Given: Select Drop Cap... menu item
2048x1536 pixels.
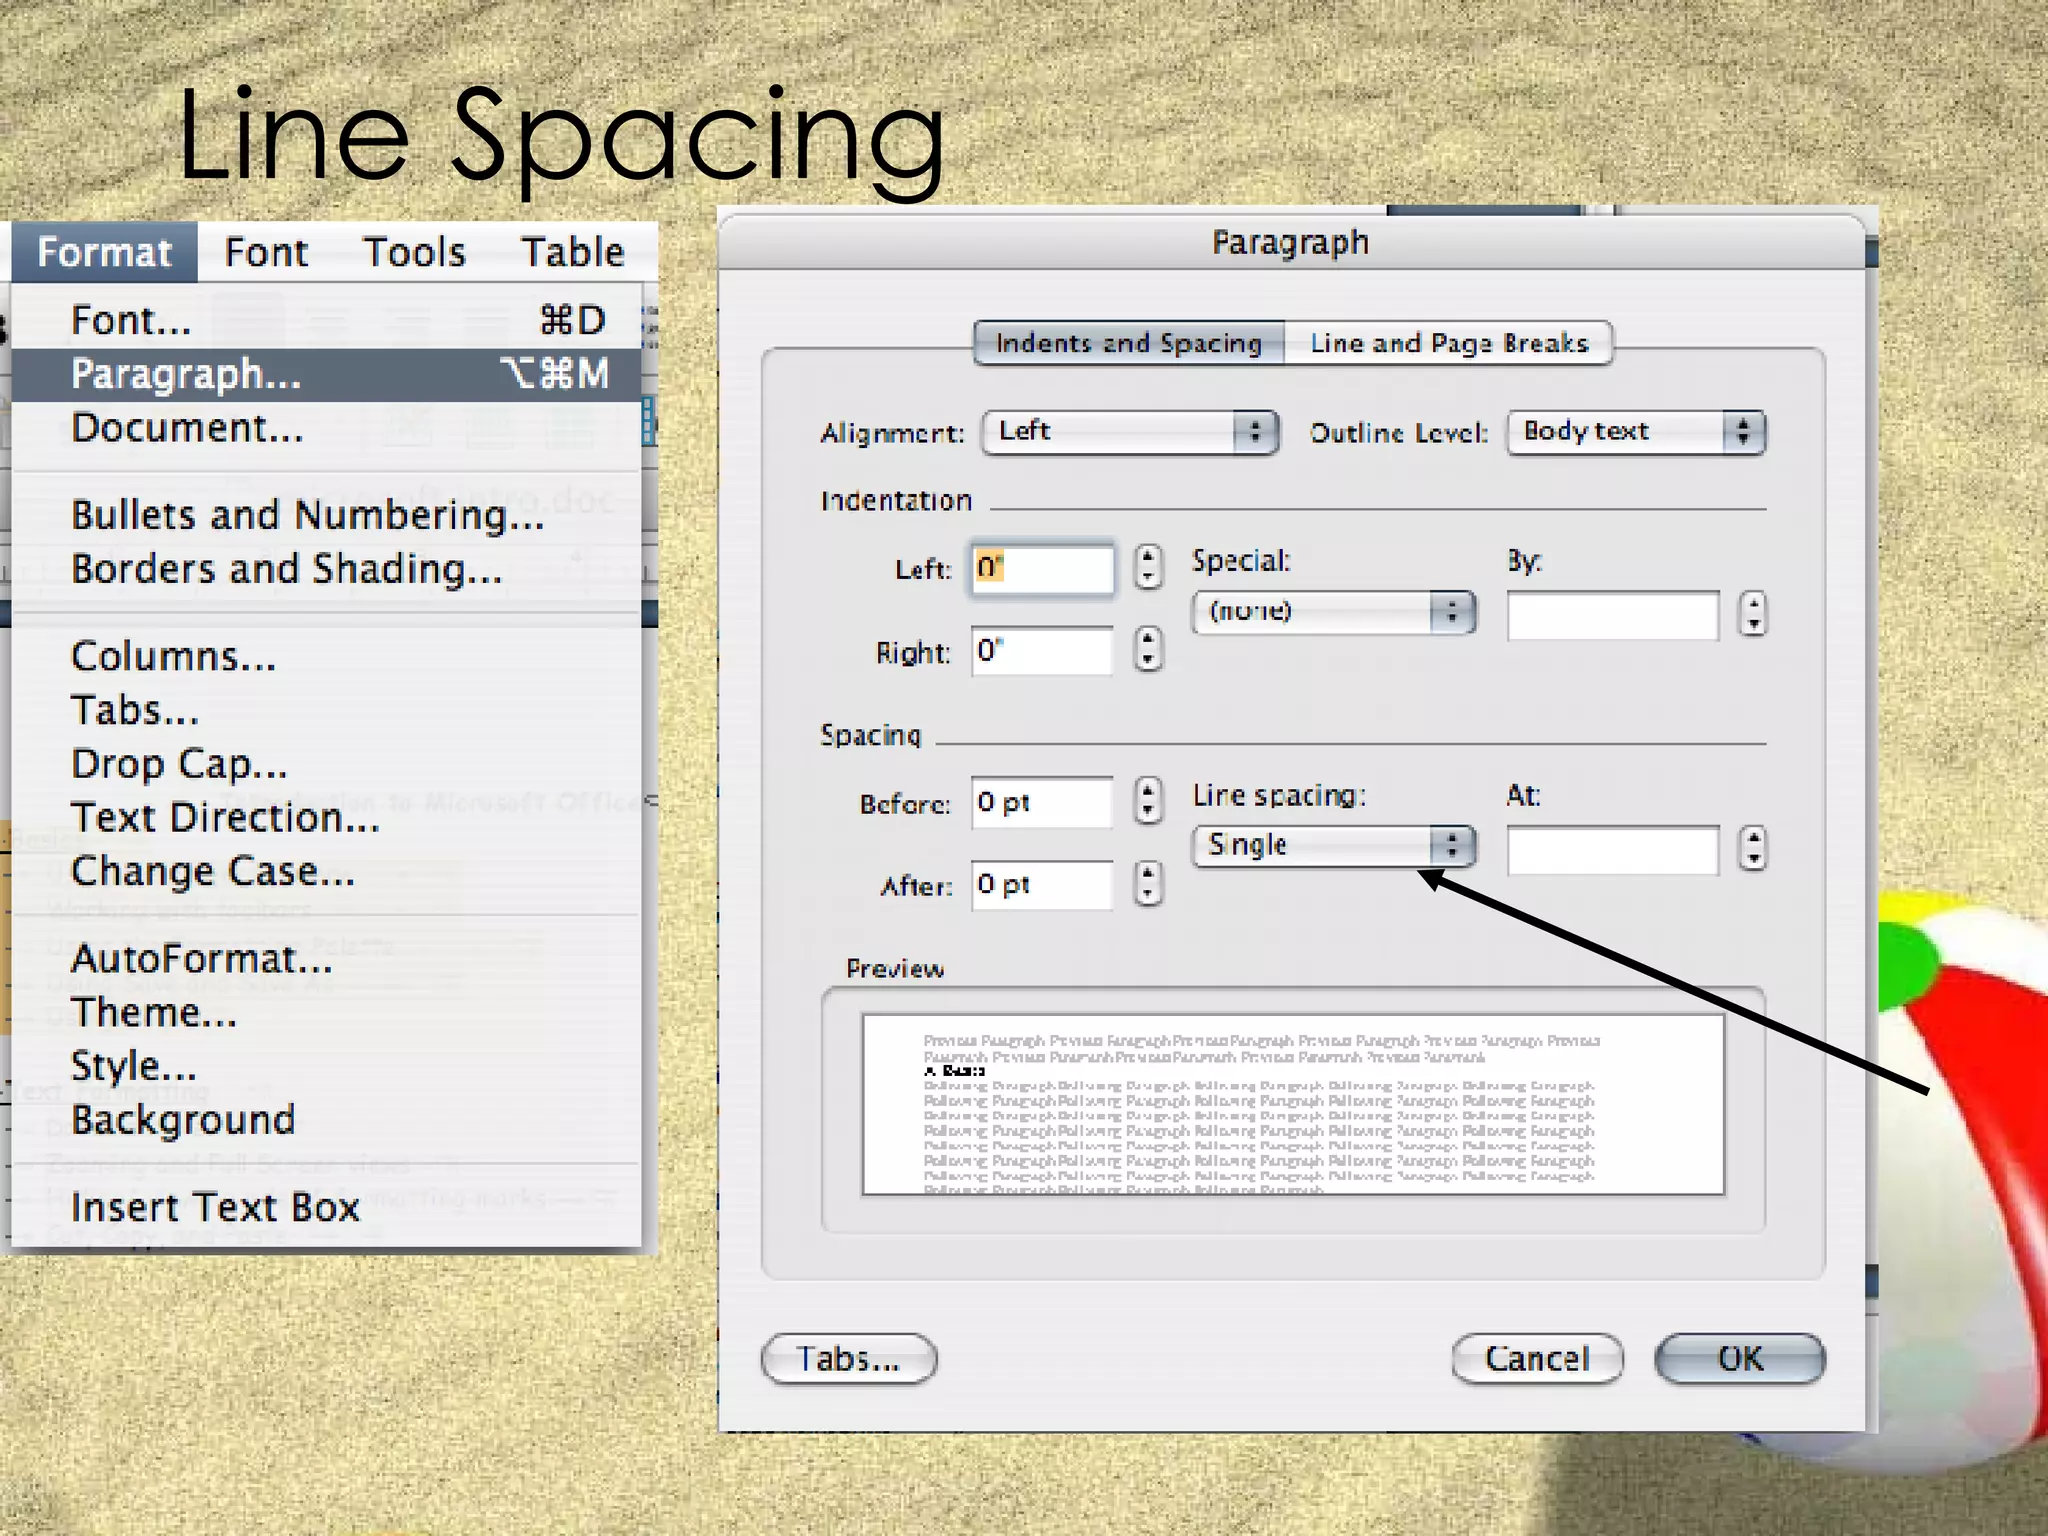Looking at the screenshot, I should [x=326, y=764].
